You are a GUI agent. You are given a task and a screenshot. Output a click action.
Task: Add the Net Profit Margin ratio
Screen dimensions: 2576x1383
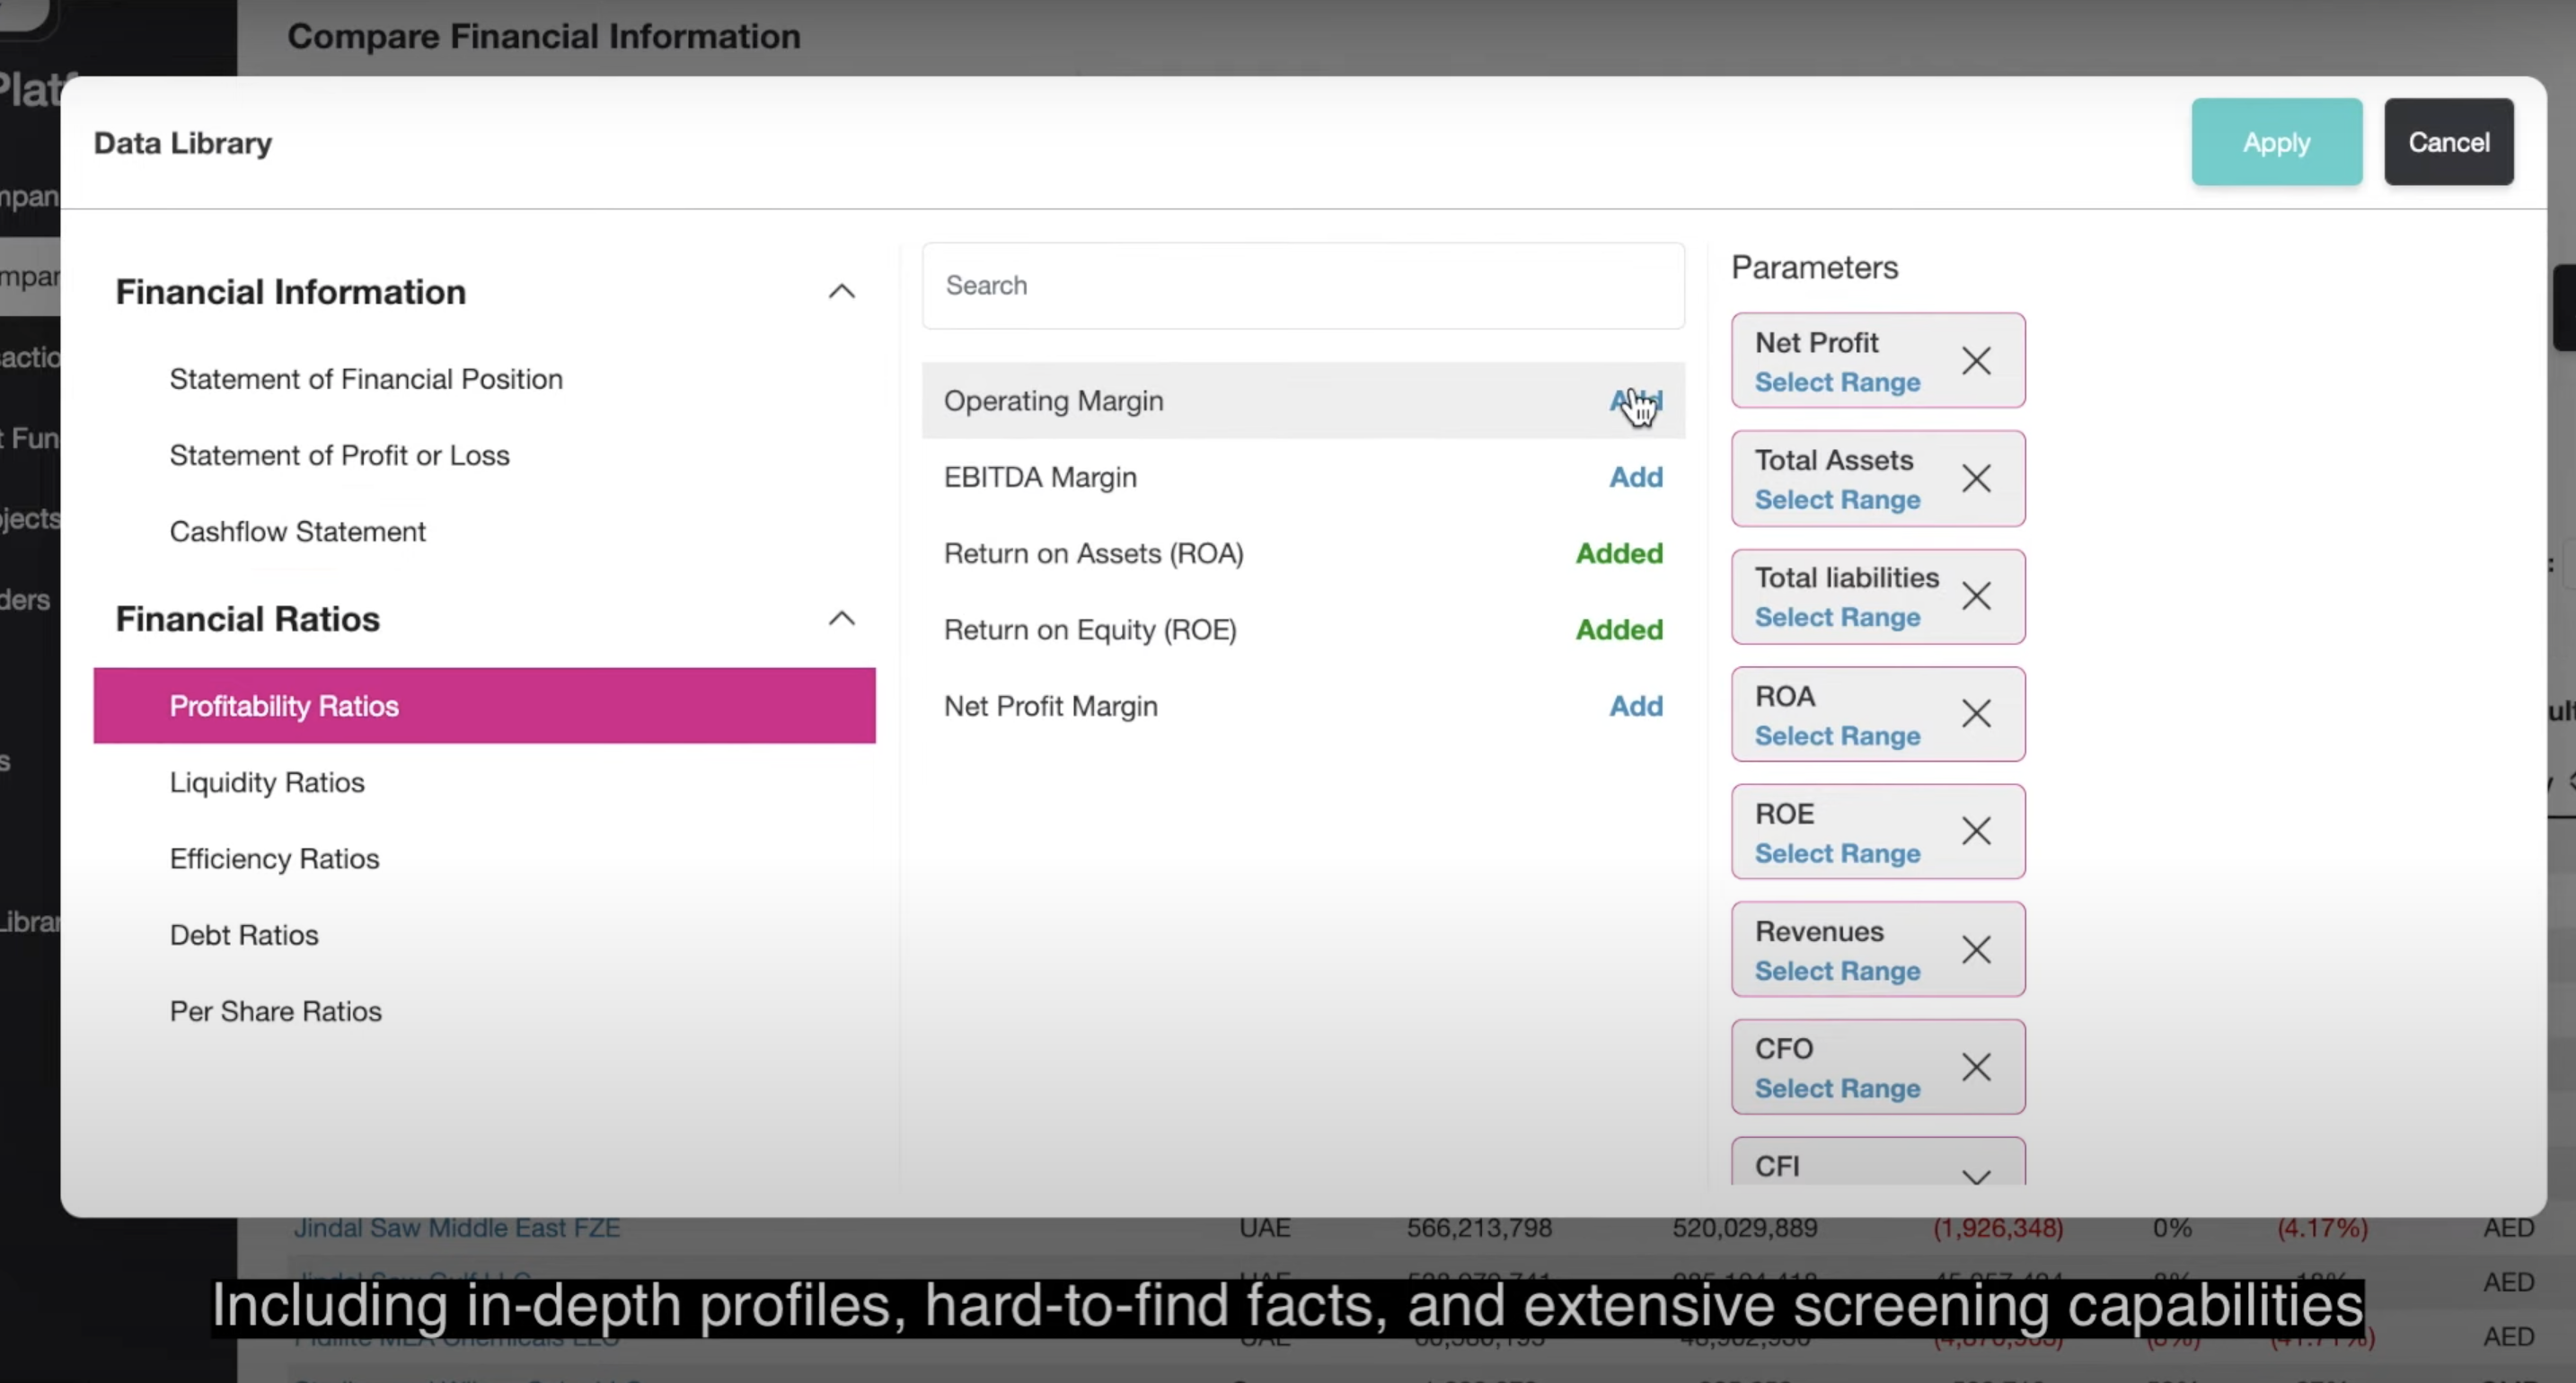tap(1635, 706)
